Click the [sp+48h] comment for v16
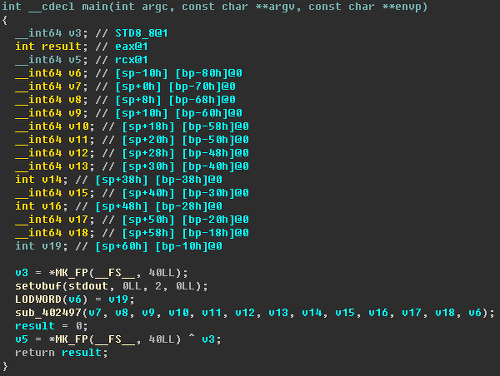This screenshot has width=500, height=376. pos(122,207)
